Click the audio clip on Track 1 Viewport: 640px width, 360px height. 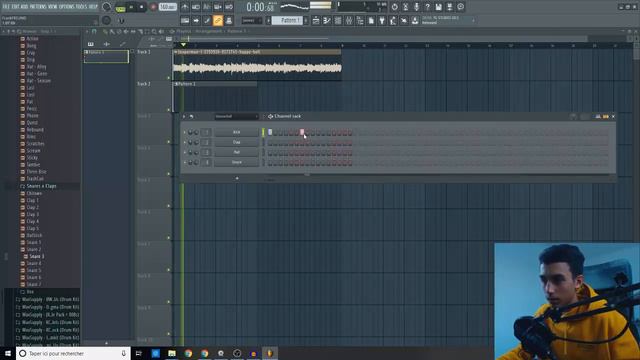[258, 65]
